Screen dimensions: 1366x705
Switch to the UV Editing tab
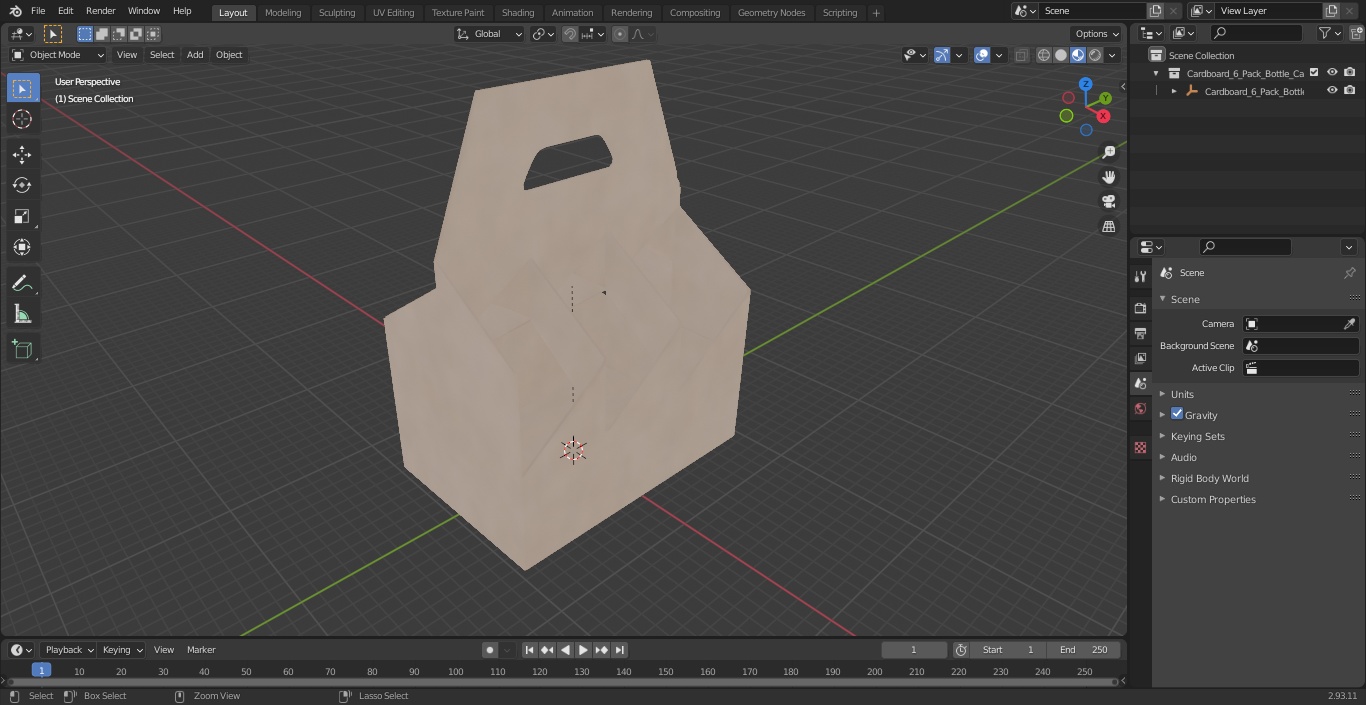point(393,13)
